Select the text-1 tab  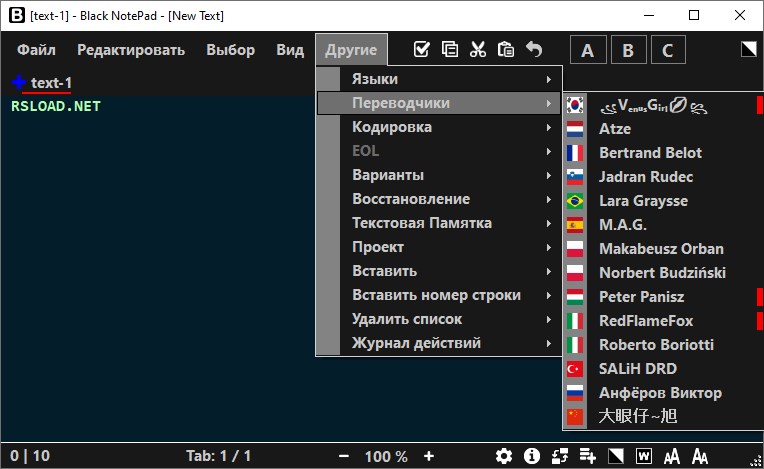pyautogui.click(x=51, y=83)
